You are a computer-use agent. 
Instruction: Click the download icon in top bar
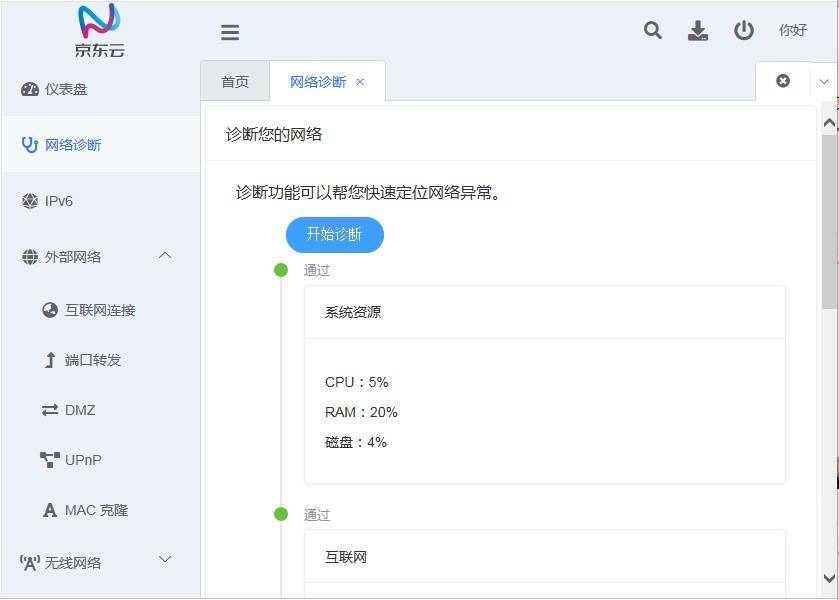pos(698,31)
